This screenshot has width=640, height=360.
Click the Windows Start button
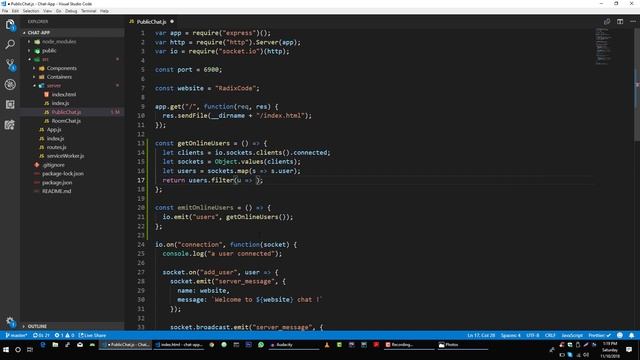tap(6, 350)
